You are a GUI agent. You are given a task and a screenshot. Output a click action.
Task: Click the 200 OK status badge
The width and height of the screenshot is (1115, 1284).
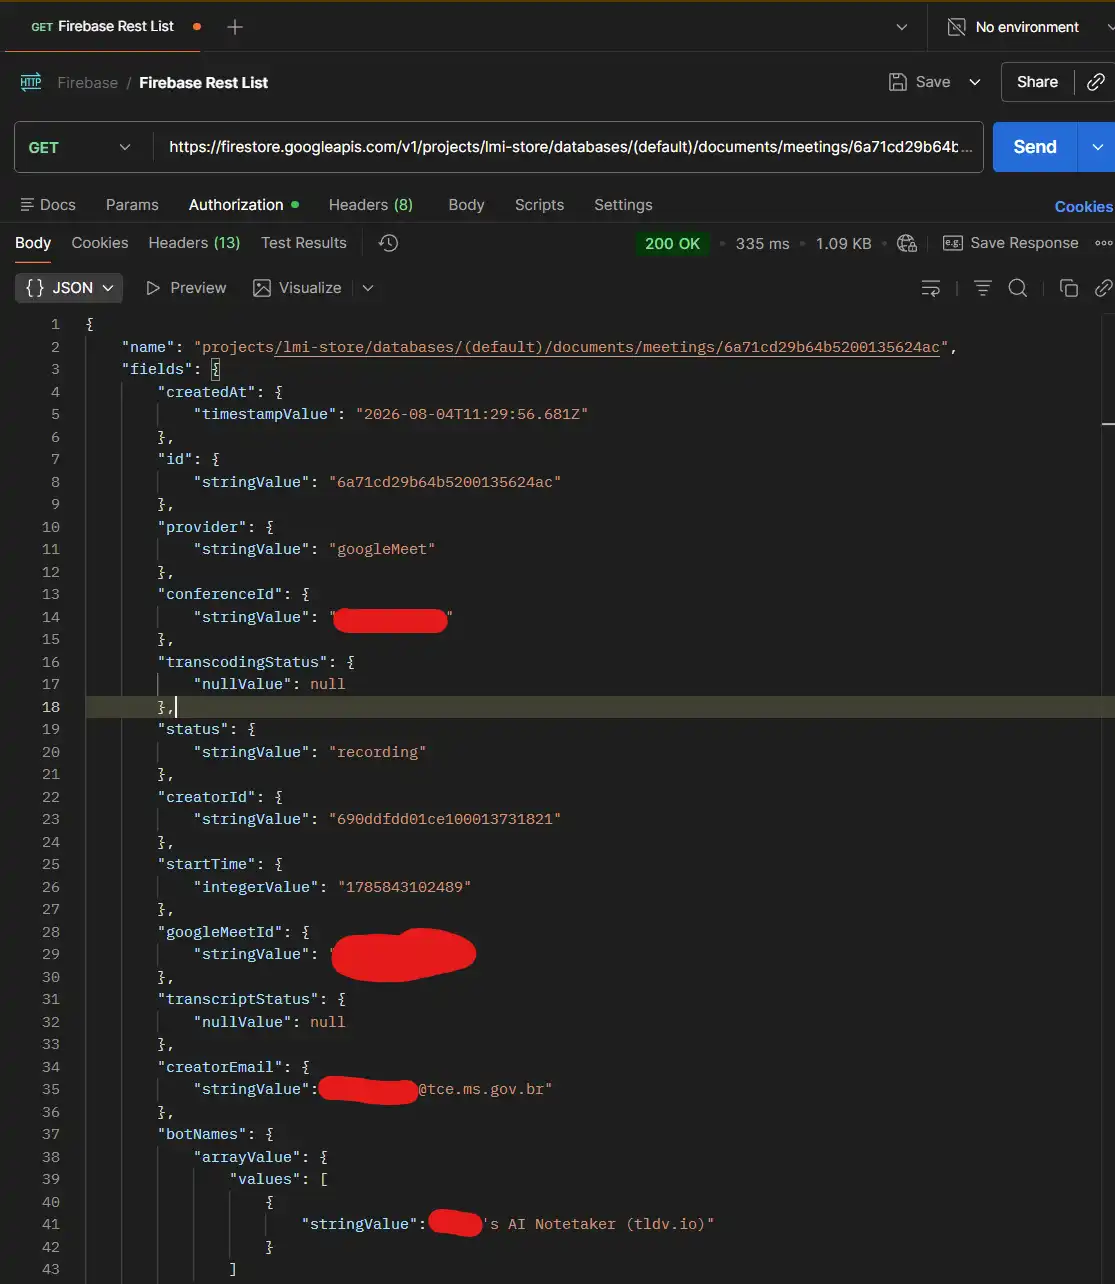tap(672, 243)
